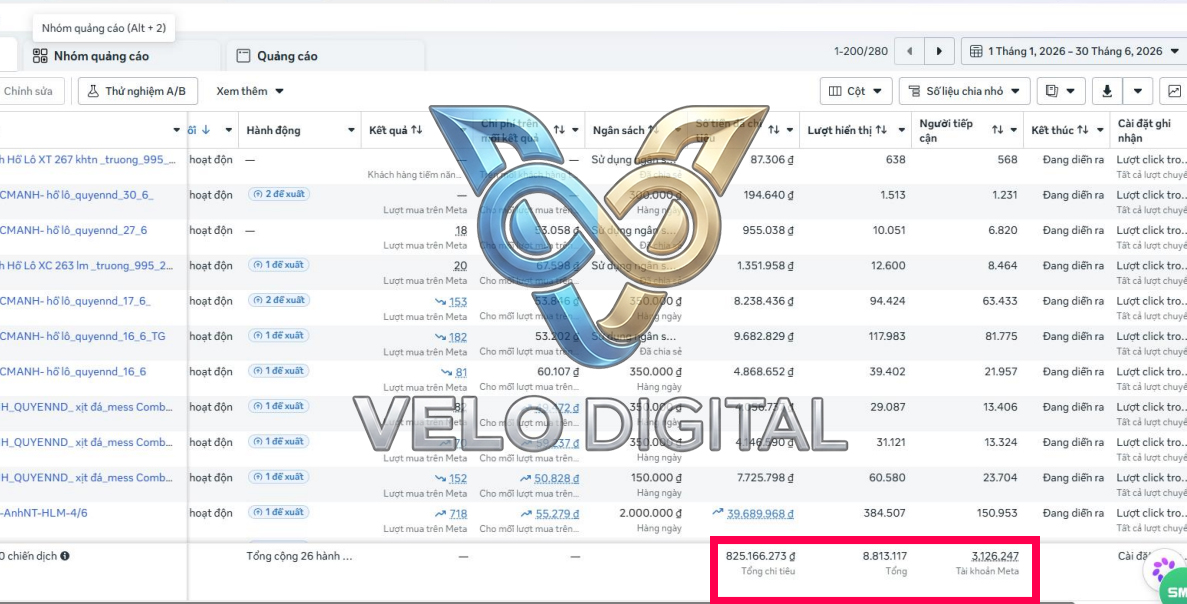Open Số liệu chia nhỏ breakdown dropdown

[964, 91]
